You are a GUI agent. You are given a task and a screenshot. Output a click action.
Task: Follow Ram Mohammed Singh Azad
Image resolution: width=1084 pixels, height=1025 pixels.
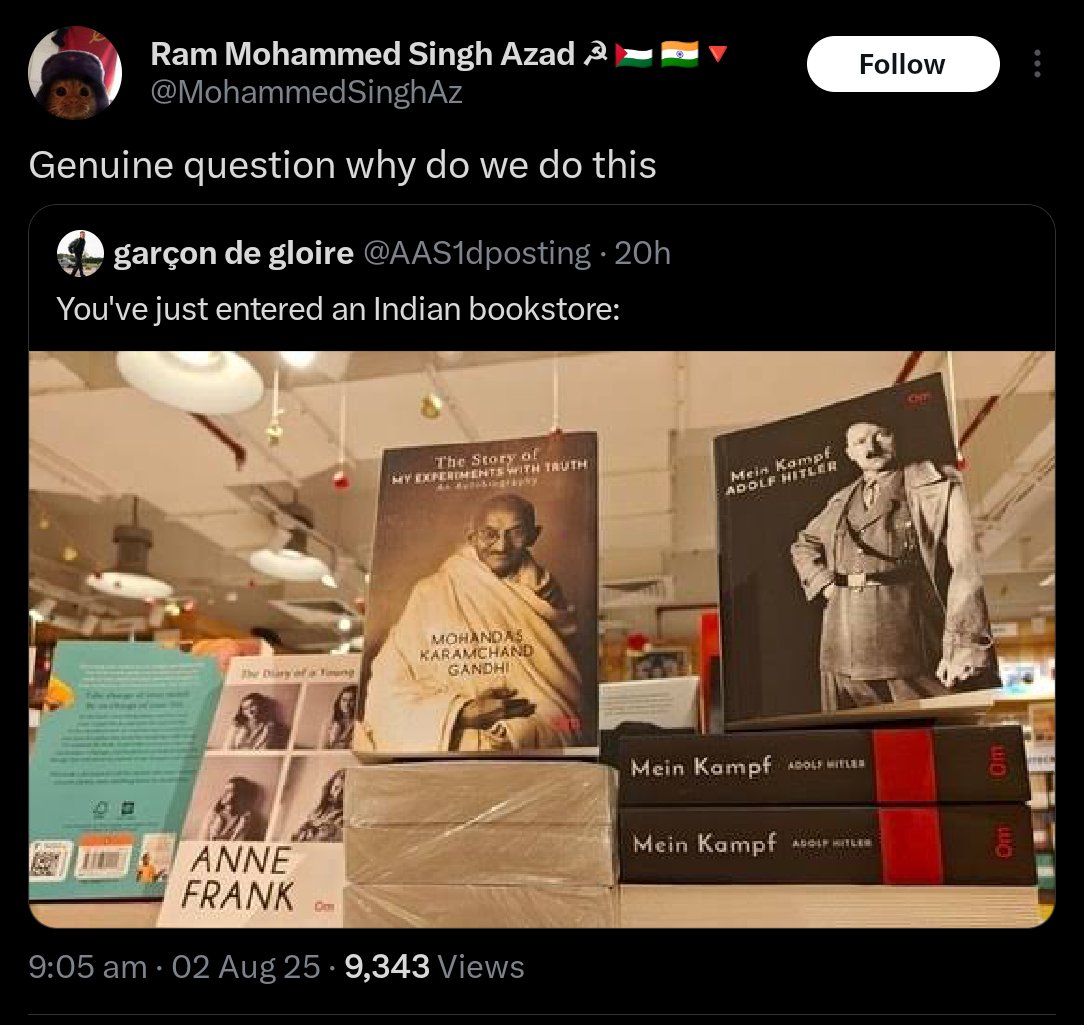[x=902, y=64]
